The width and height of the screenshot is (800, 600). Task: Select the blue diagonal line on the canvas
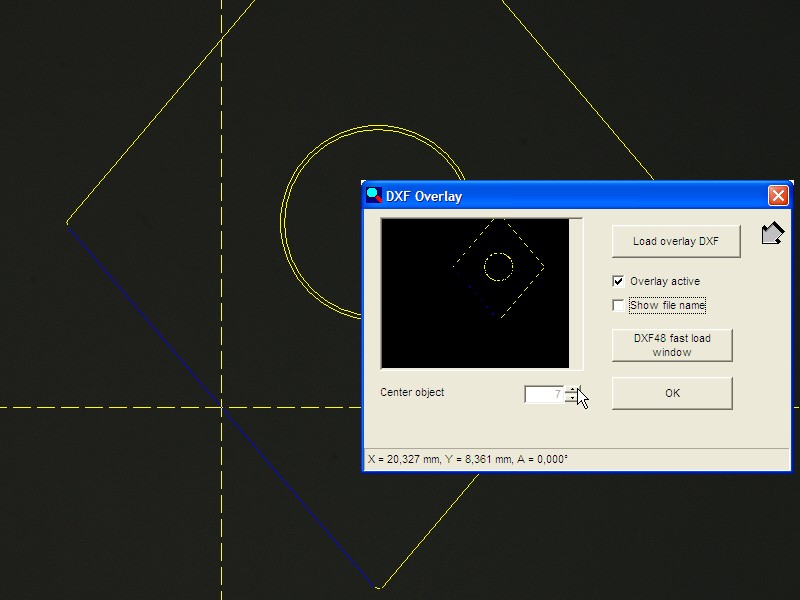click(x=150, y=320)
